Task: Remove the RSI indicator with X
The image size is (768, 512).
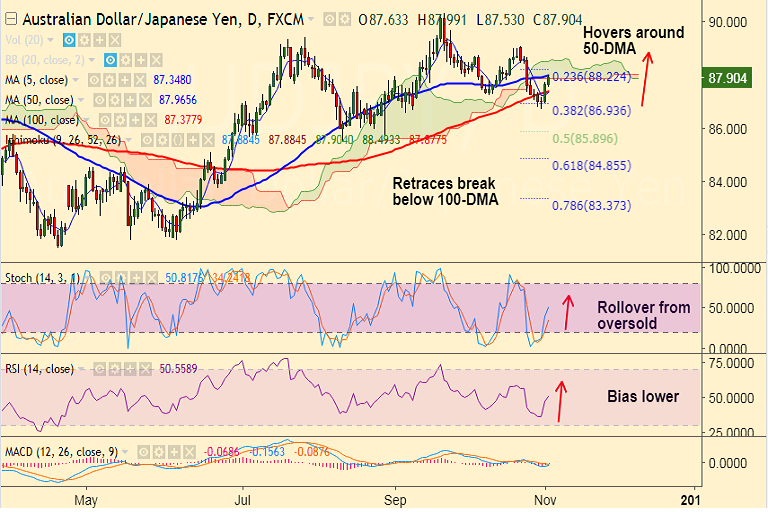Action: pyautogui.click(x=145, y=369)
